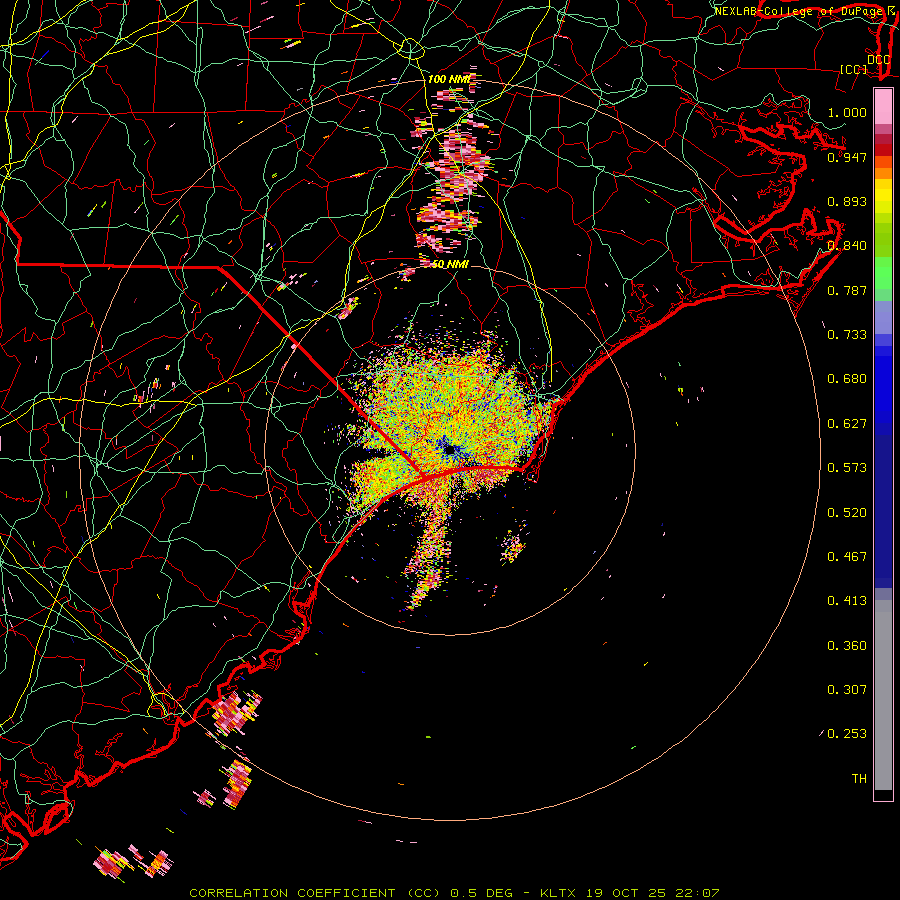Viewport: 900px width, 900px height.
Task: Click the 0.627 legend value
Action: tap(847, 424)
